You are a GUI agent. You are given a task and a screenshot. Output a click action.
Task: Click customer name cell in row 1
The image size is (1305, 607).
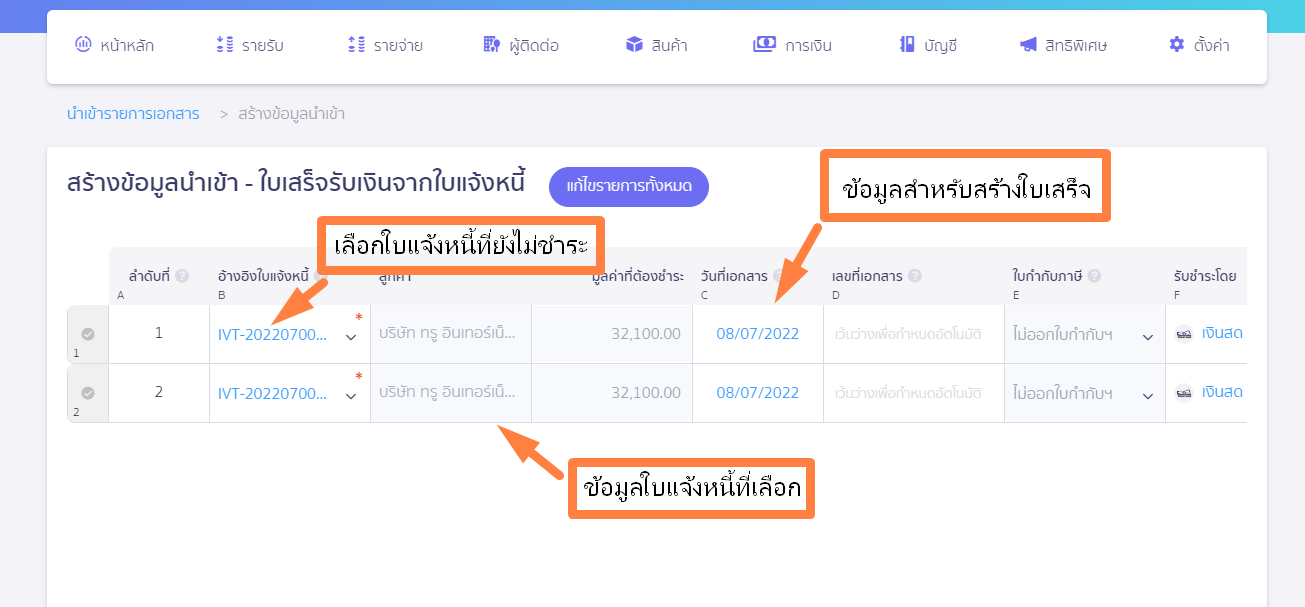451,334
